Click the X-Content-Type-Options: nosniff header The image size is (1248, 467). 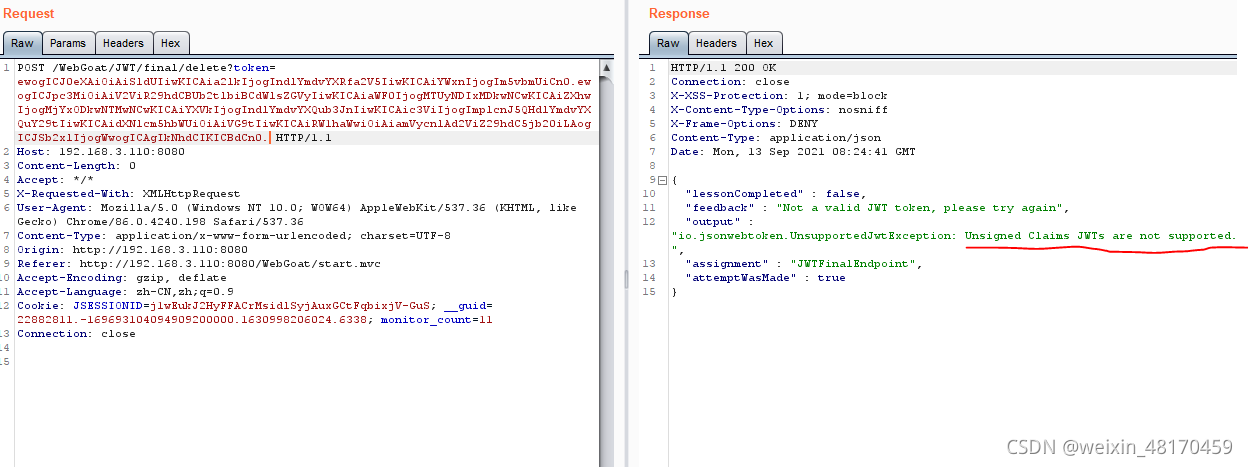point(772,110)
